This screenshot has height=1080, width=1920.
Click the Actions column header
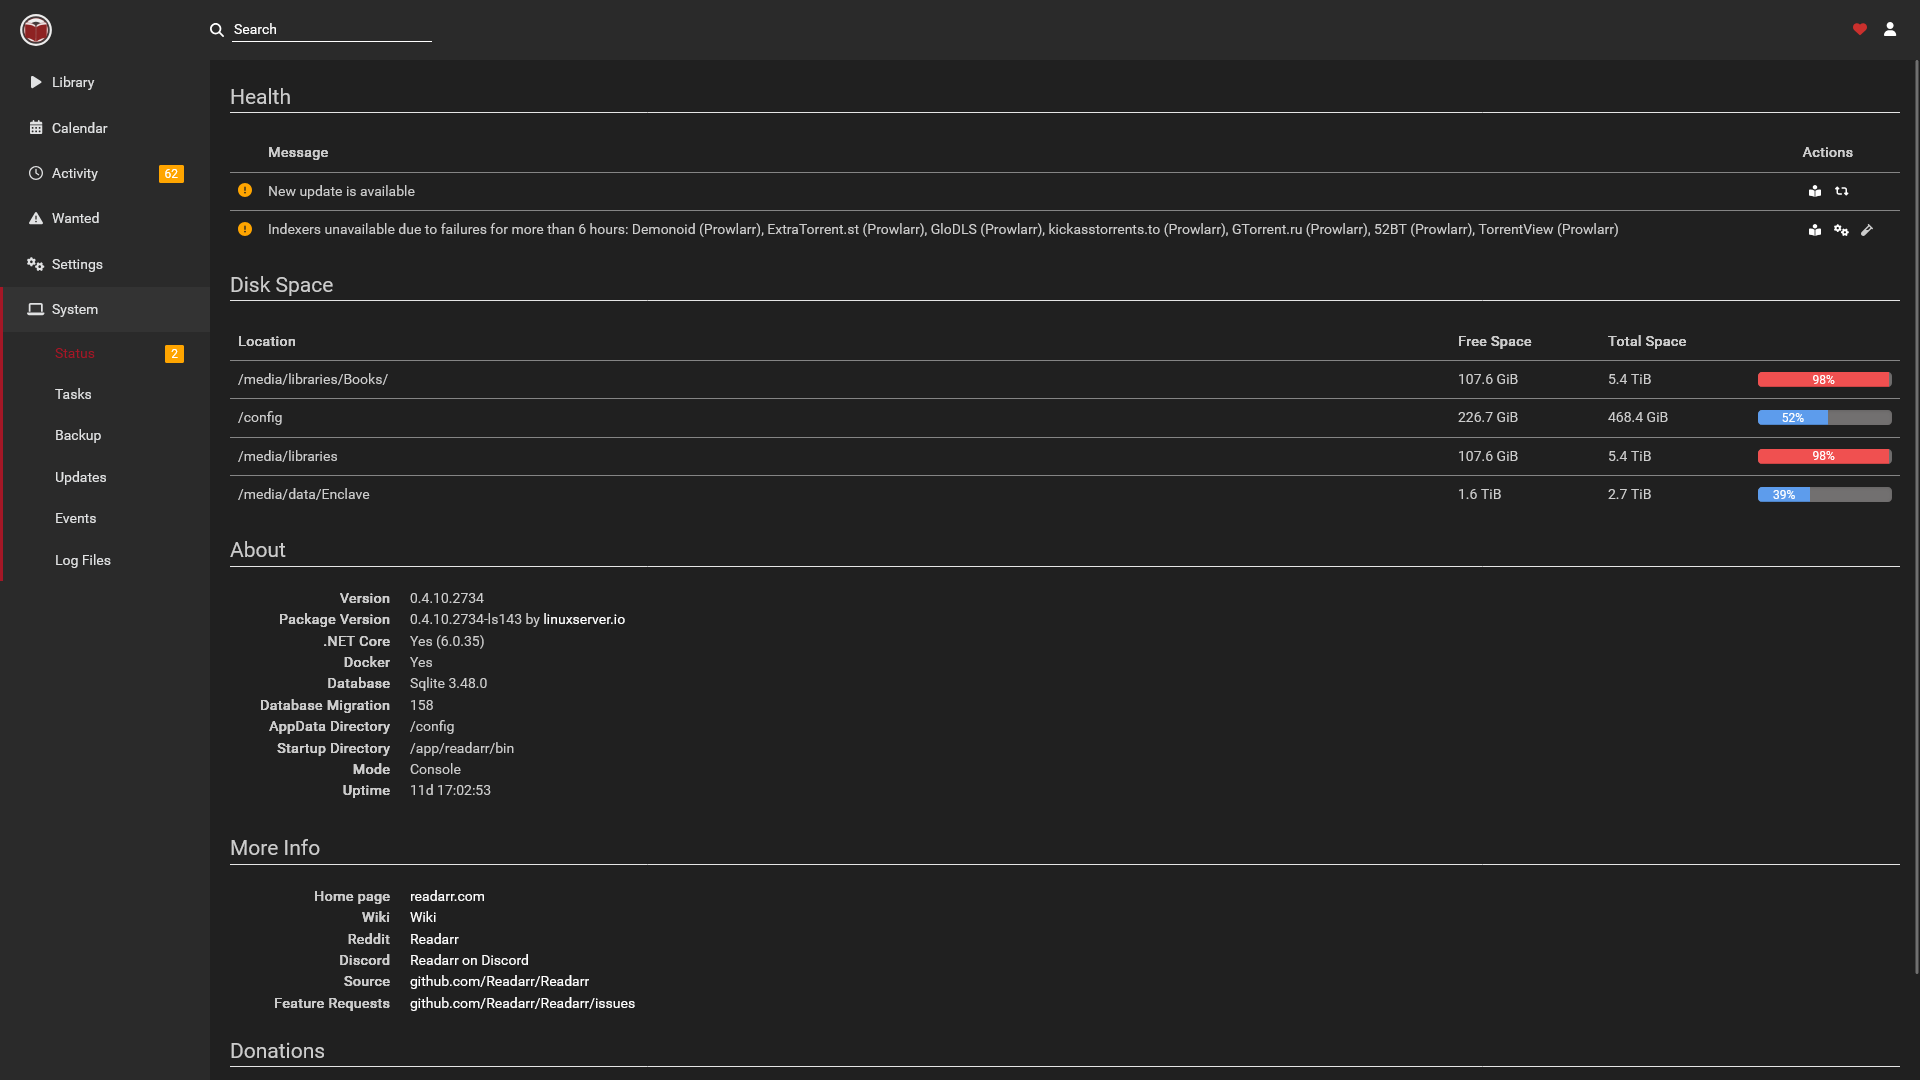[1827, 152]
